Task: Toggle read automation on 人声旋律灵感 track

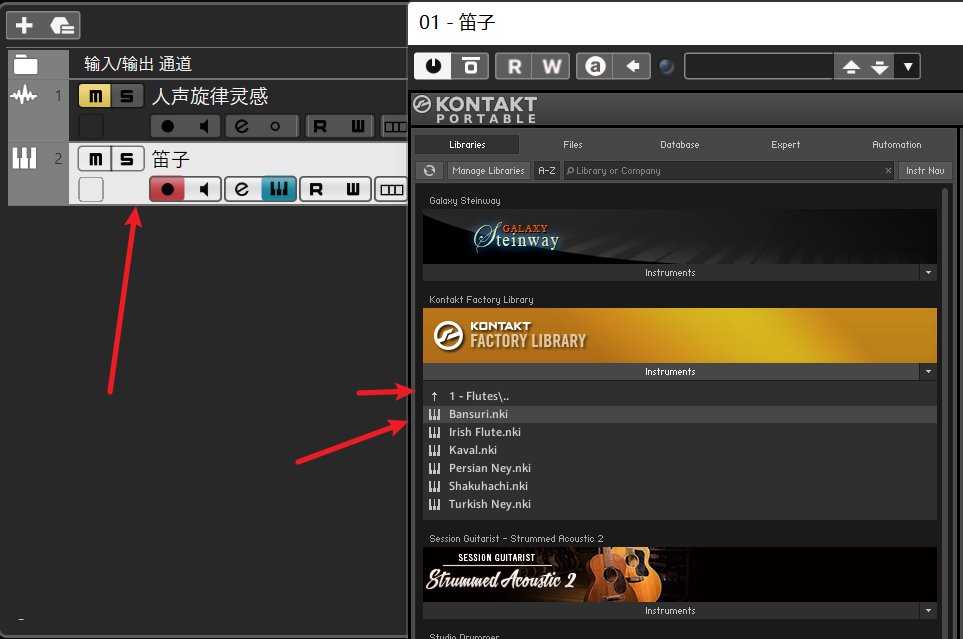Action: click(320, 127)
